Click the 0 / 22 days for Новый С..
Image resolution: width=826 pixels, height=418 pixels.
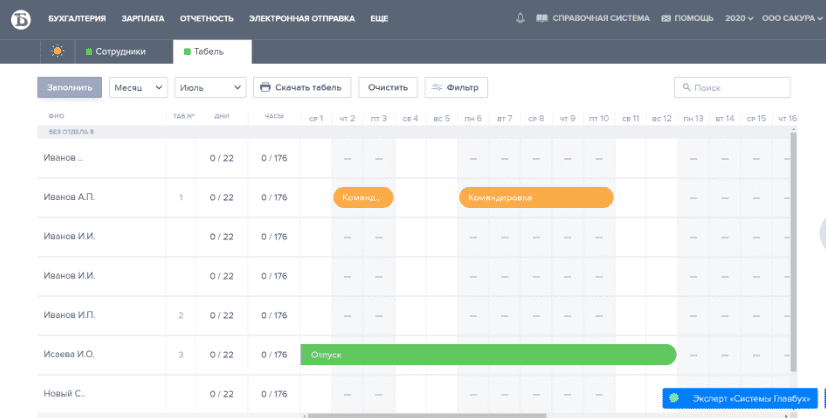(221, 394)
